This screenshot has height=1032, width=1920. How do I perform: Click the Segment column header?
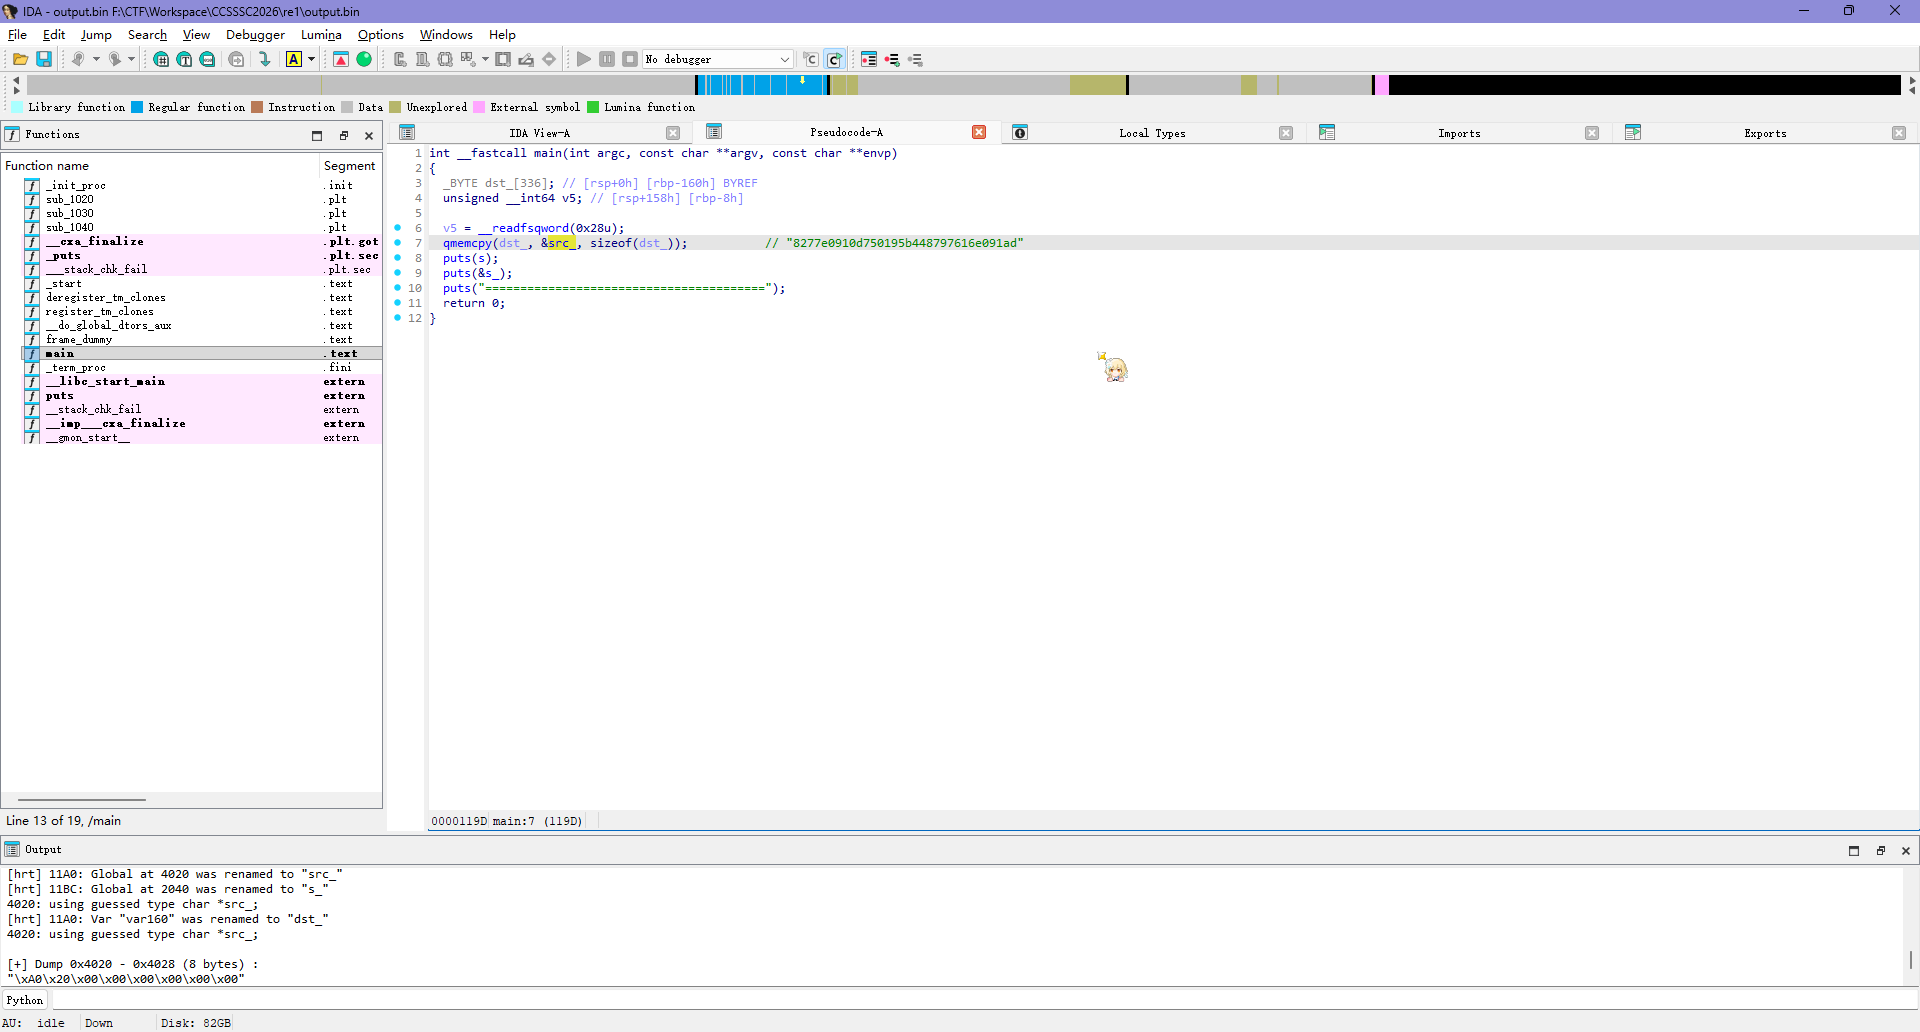349,166
